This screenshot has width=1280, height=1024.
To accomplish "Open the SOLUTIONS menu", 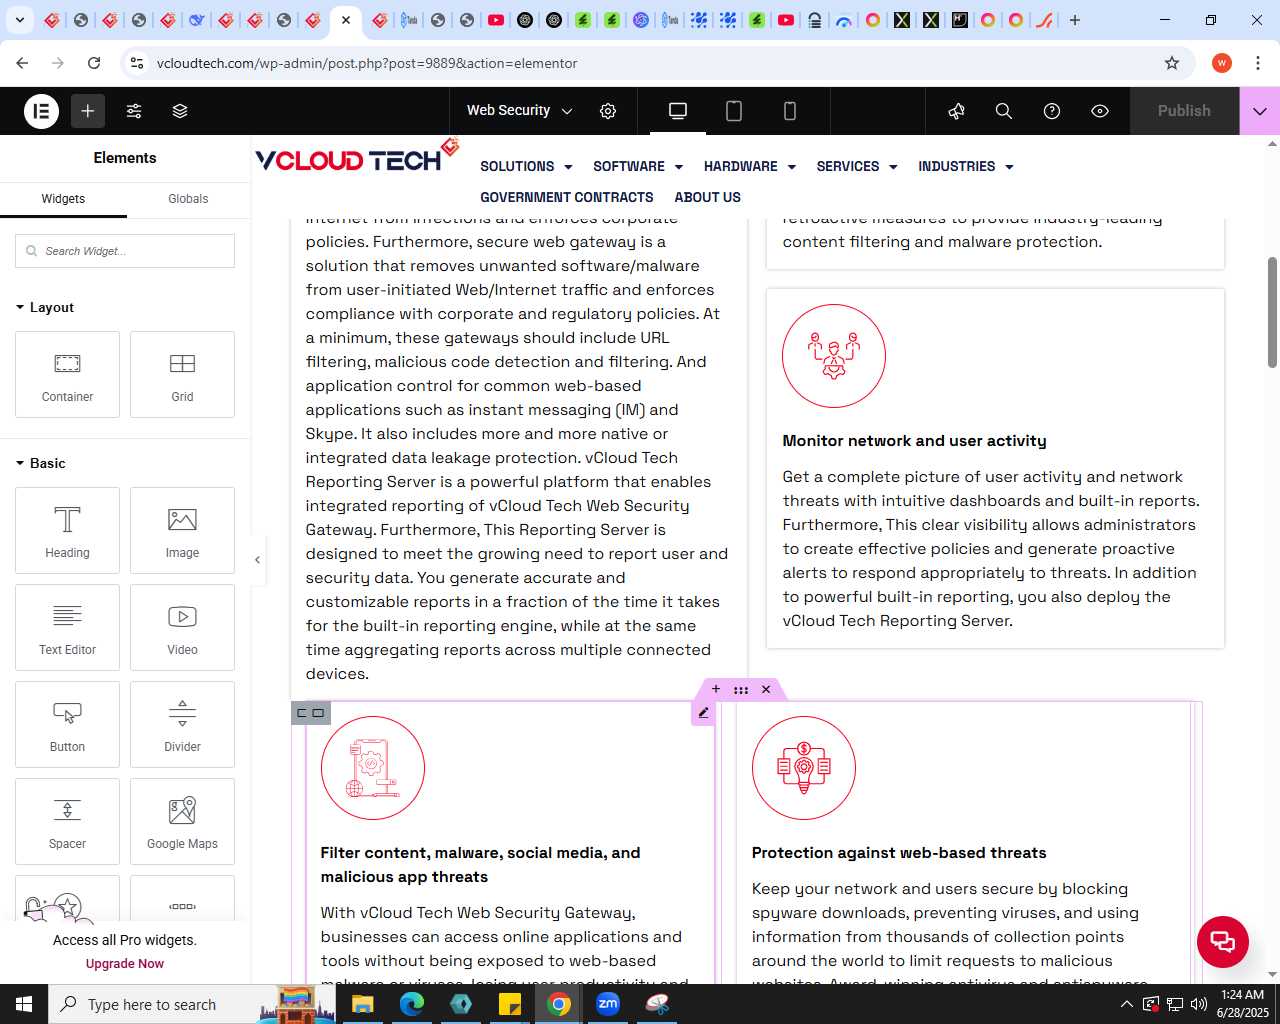I will pyautogui.click(x=526, y=167).
